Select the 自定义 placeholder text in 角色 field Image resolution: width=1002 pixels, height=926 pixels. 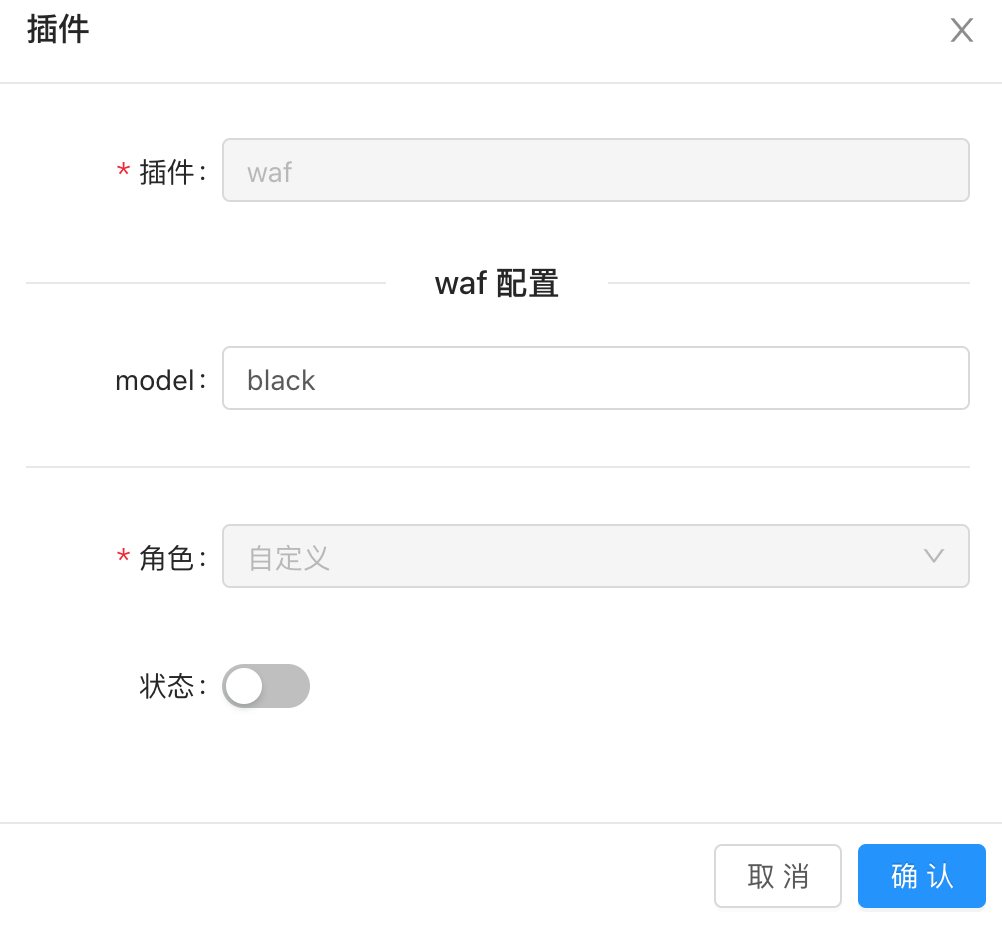[289, 557]
